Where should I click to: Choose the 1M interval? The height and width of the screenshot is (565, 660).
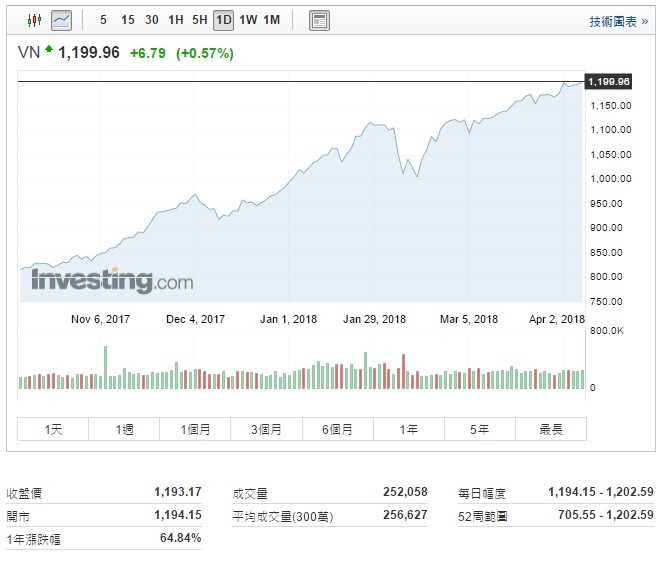coord(272,20)
